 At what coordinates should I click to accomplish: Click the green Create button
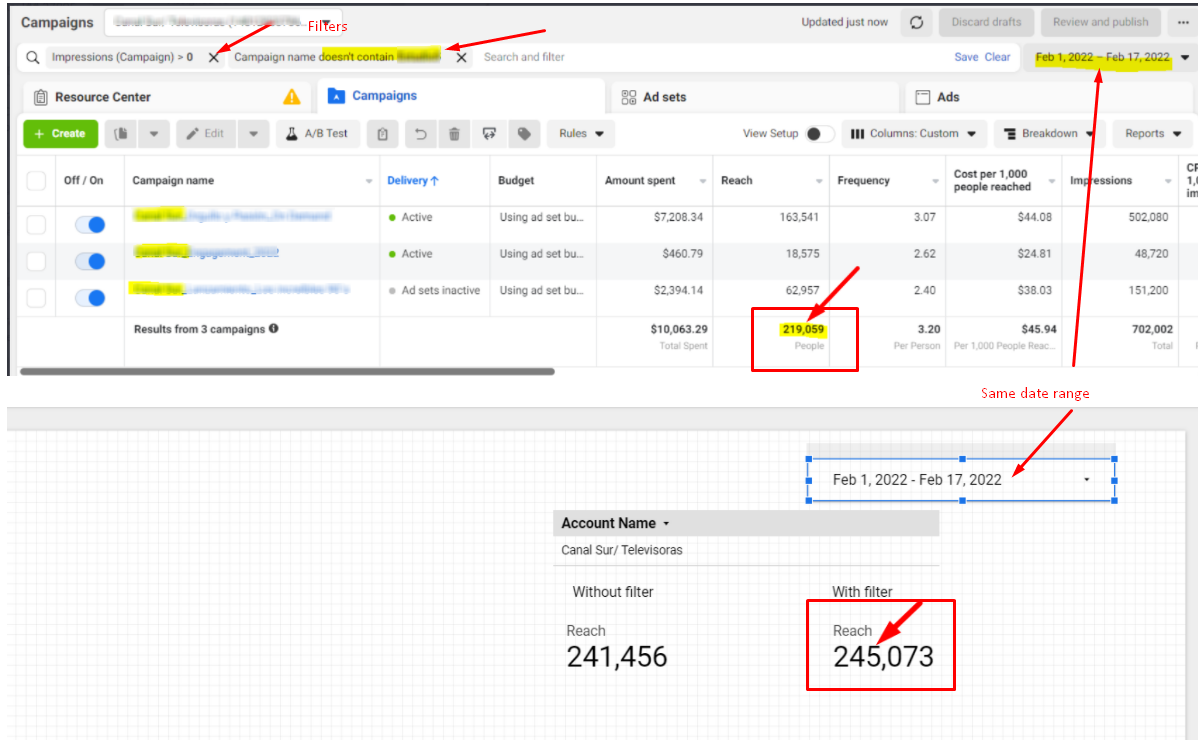point(59,134)
